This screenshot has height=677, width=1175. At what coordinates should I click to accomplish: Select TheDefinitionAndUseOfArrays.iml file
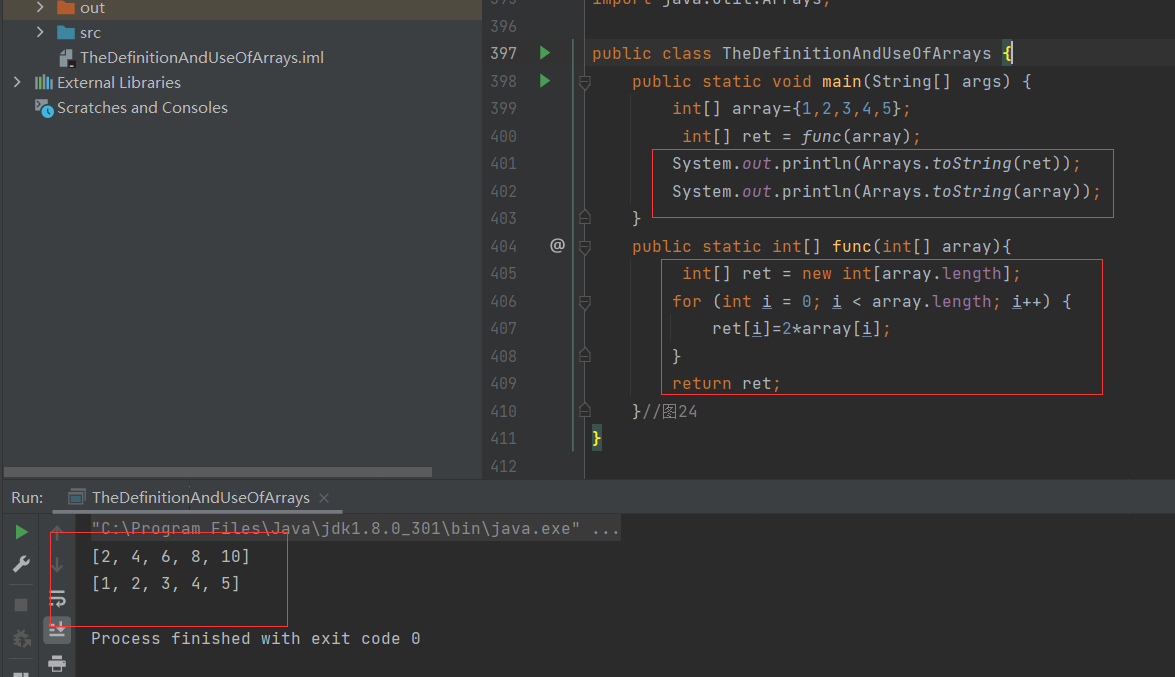202,58
